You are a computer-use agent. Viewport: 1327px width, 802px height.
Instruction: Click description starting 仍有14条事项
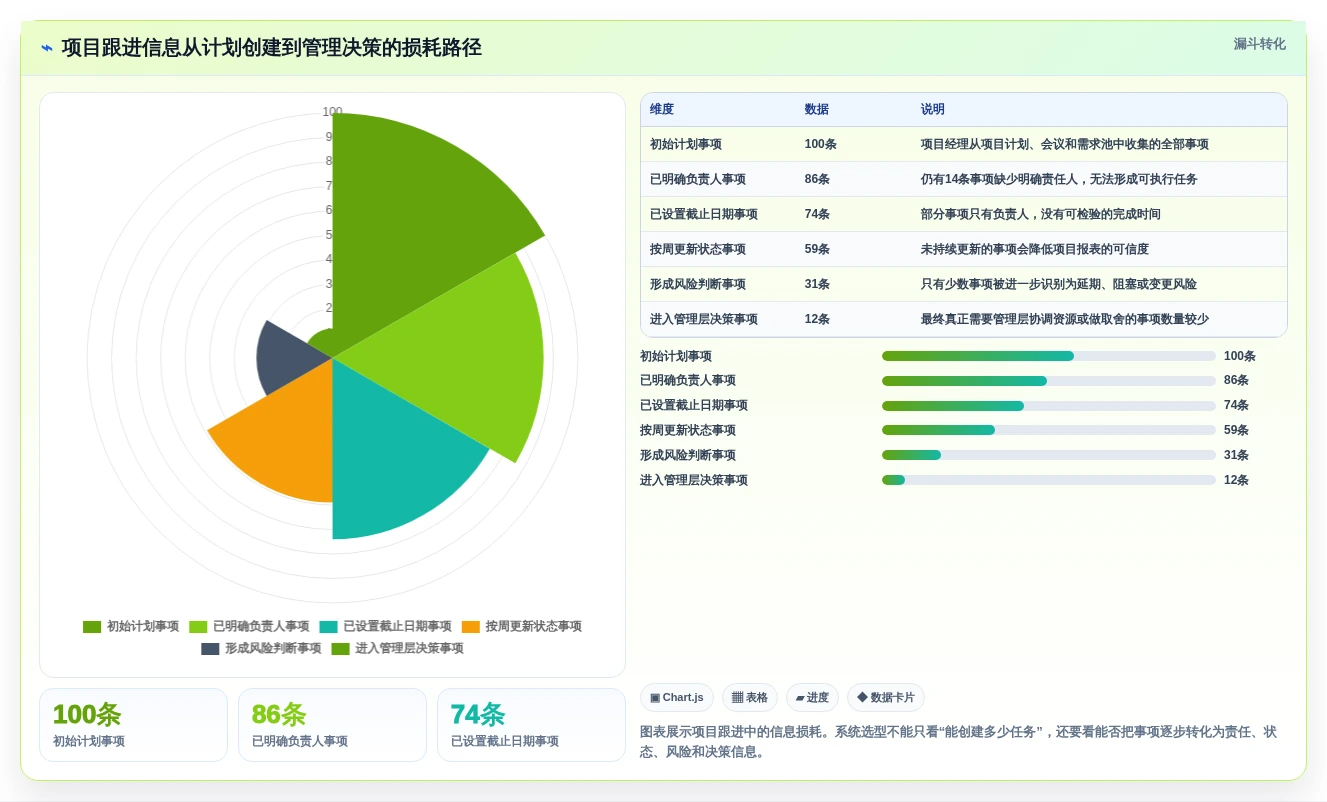click(x=1059, y=180)
